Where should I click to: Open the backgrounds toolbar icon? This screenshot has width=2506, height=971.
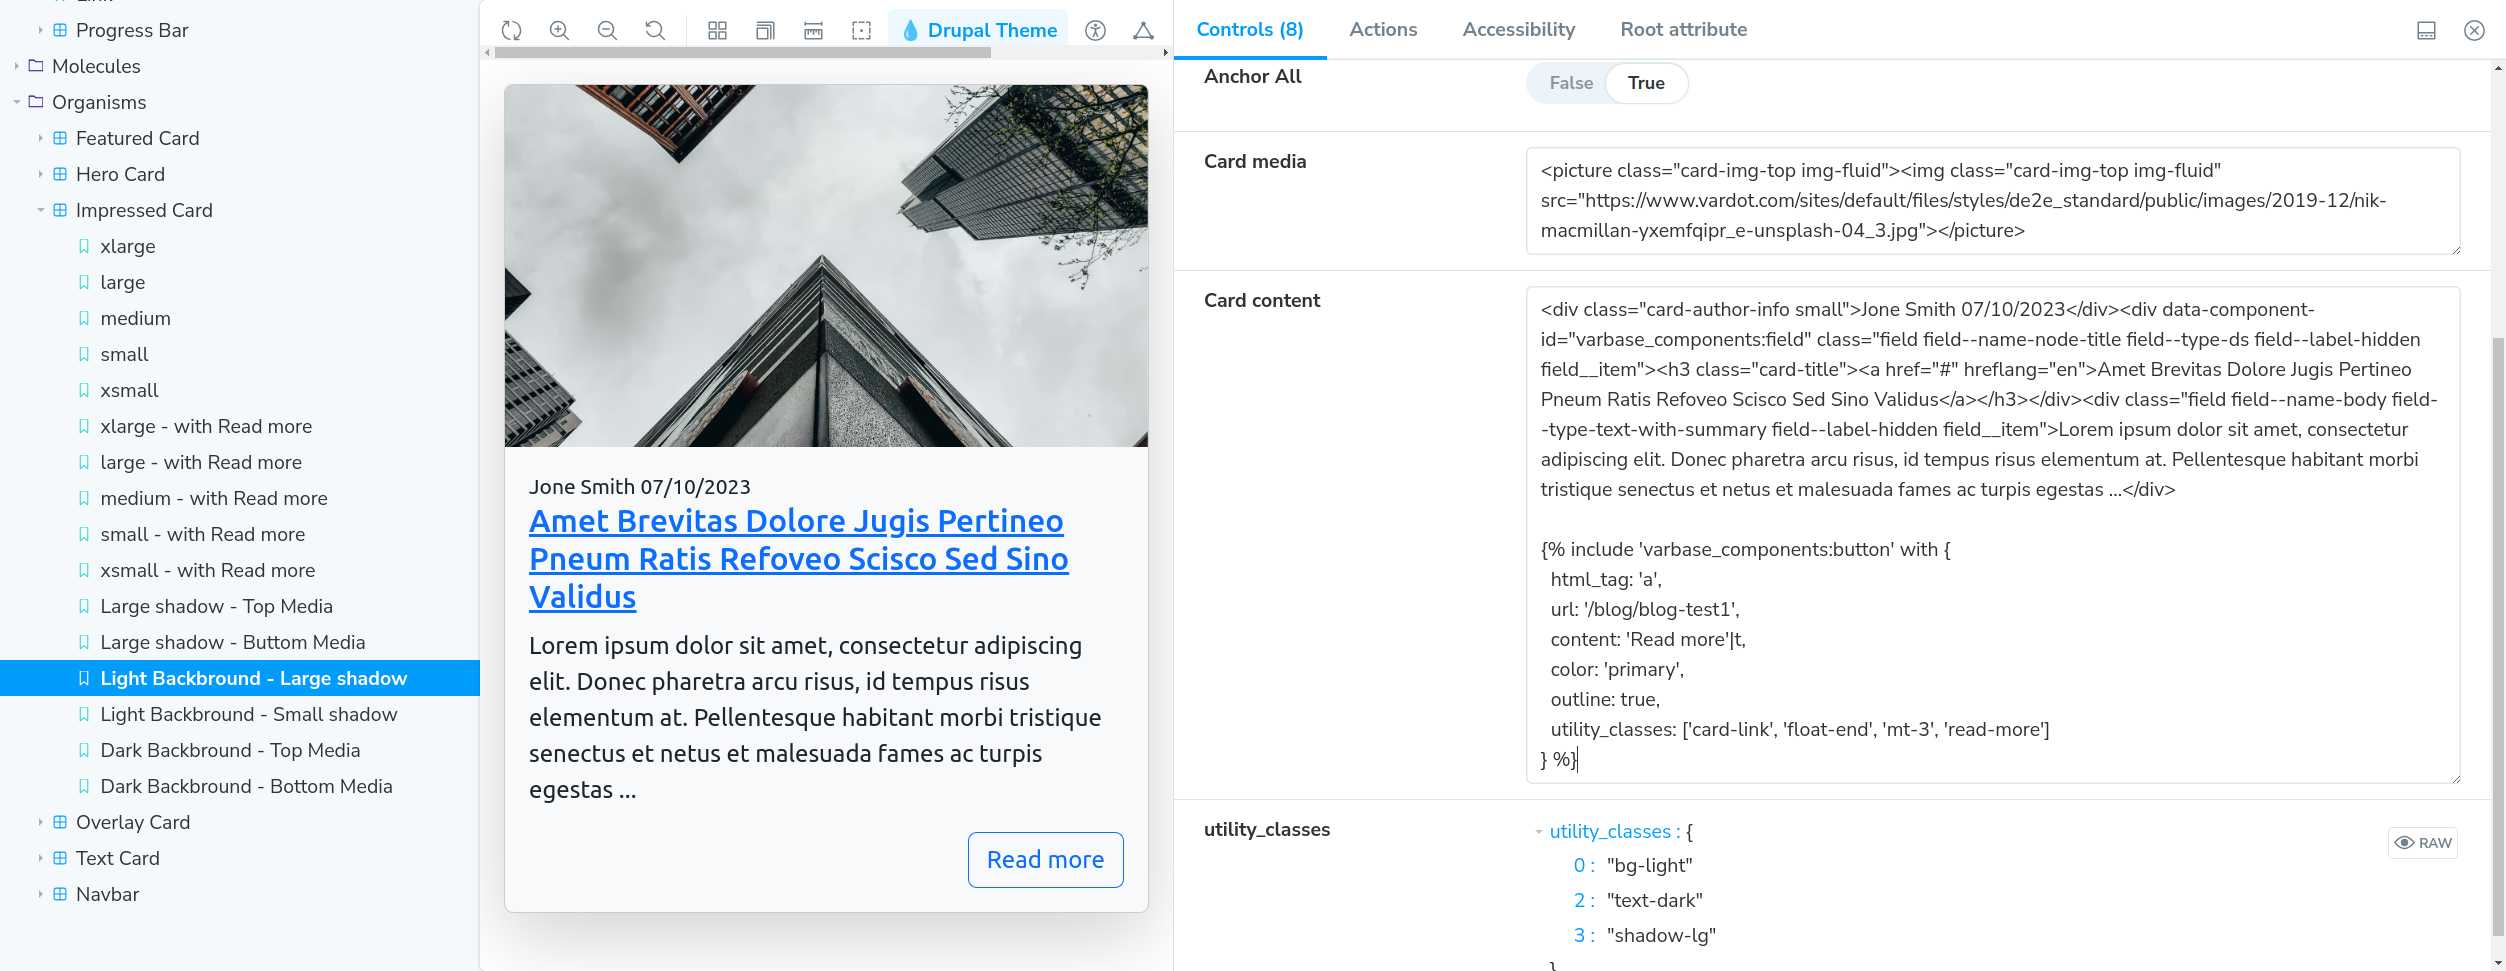[765, 30]
